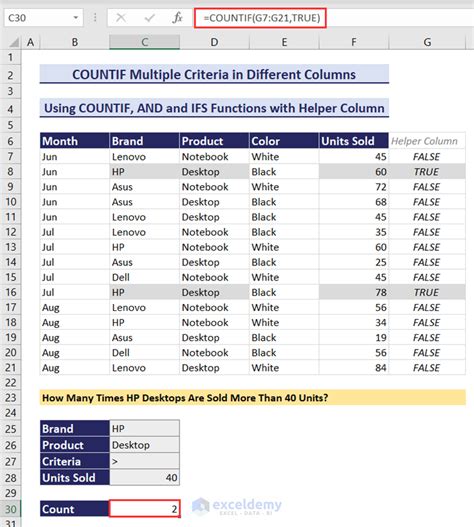Click the criteria Product value 'Desktop' in row 26

coord(145,445)
